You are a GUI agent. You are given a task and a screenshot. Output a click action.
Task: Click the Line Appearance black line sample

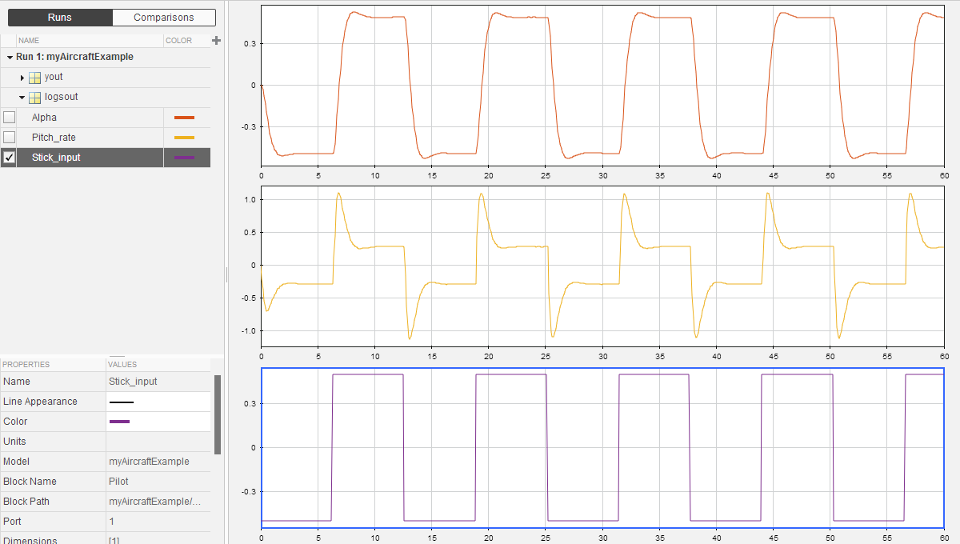(121, 402)
